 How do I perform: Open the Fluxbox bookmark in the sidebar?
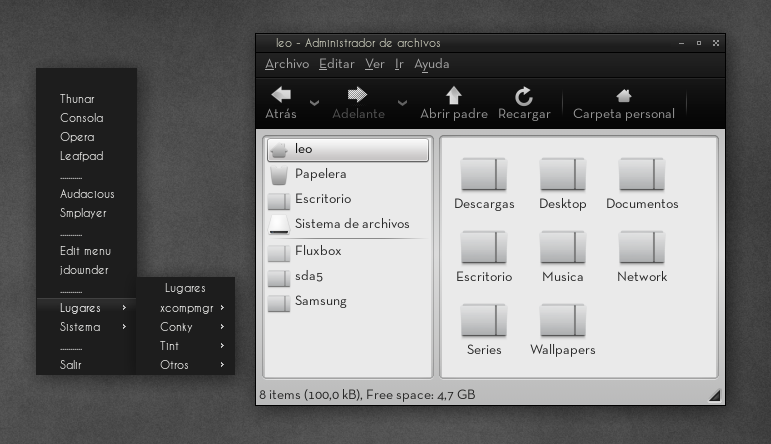pos(348,251)
